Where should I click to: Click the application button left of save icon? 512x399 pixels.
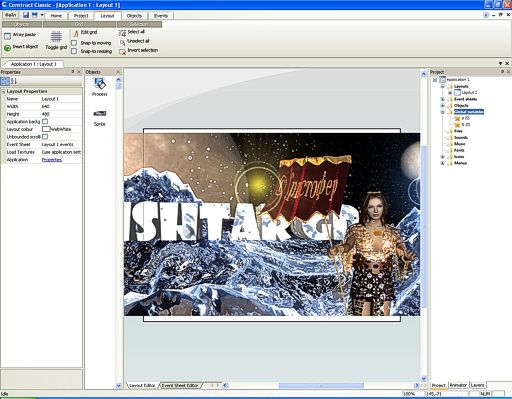(10, 15)
